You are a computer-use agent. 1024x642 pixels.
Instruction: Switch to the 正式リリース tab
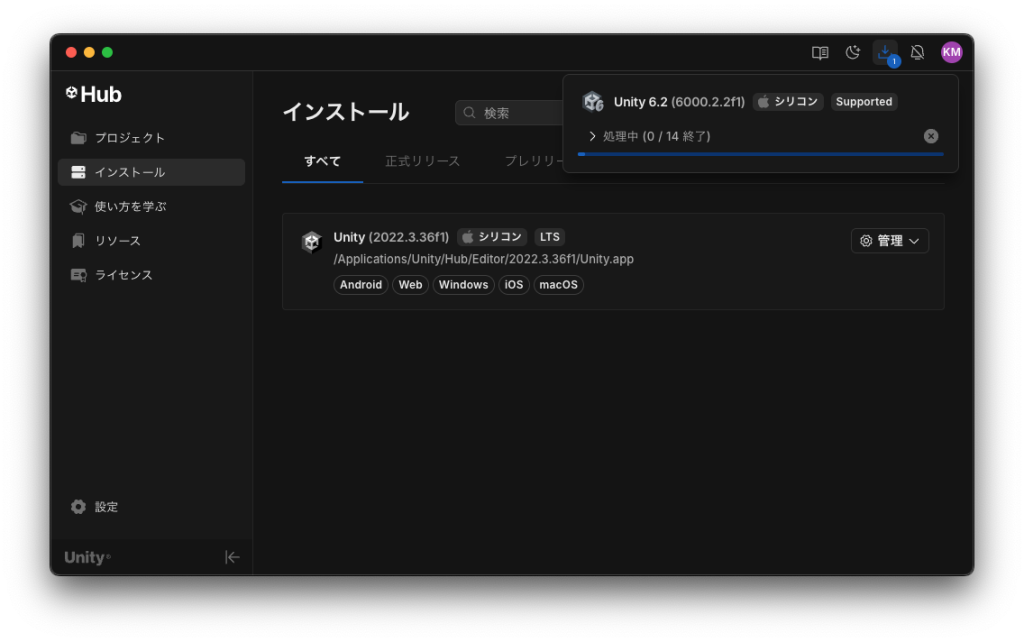click(423, 161)
